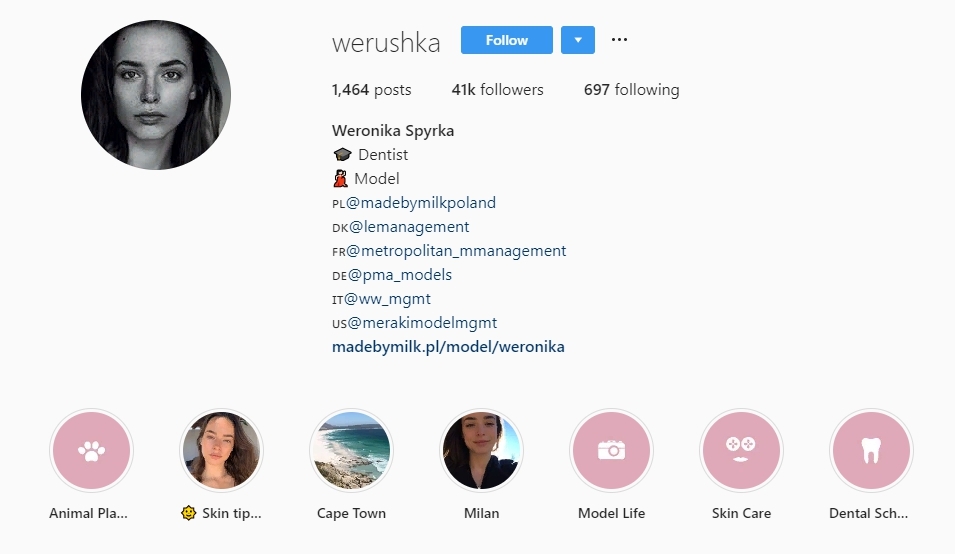The height and width of the screenshot is (554, 955).
Task: View the Milan story highlight
Action: click(x=481, y=451)
